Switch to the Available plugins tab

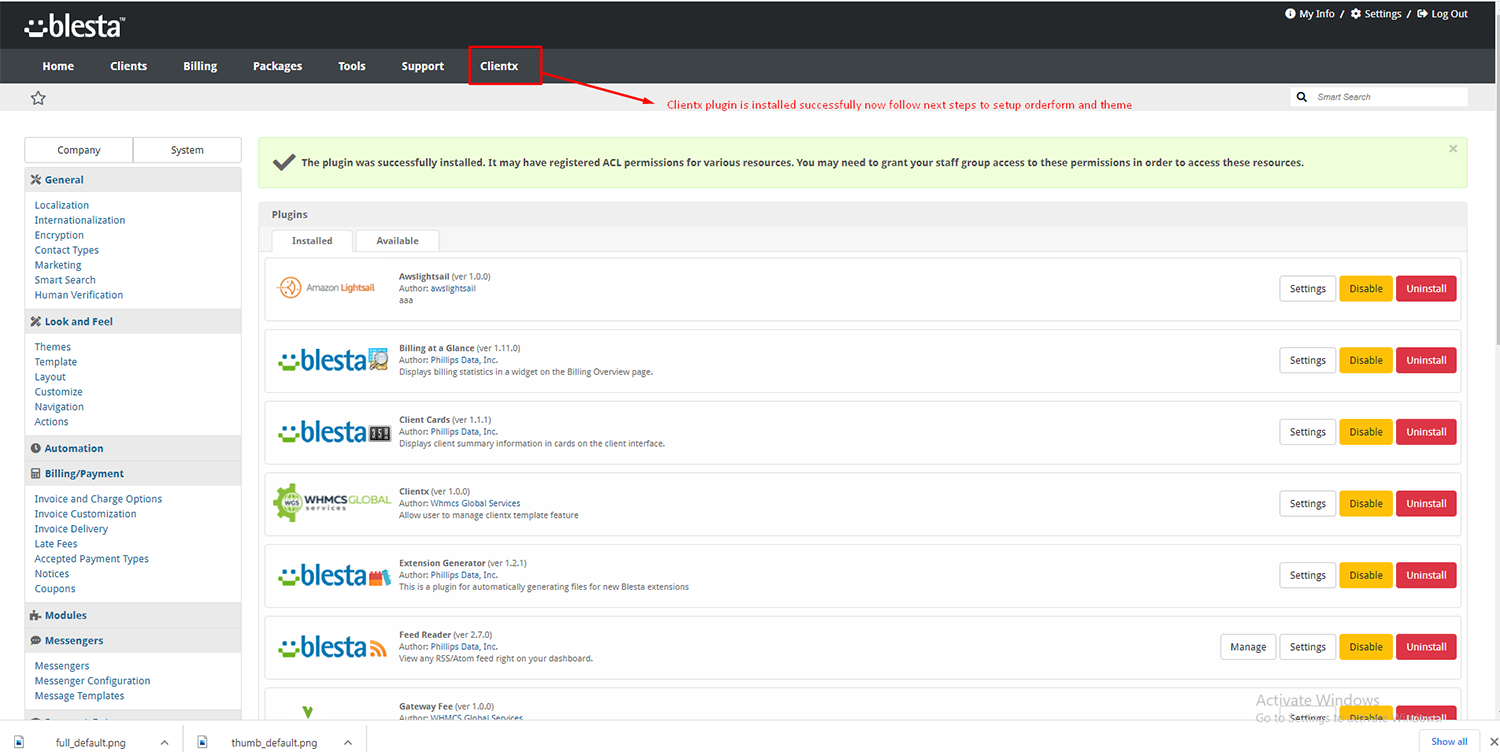pos(397,241)
